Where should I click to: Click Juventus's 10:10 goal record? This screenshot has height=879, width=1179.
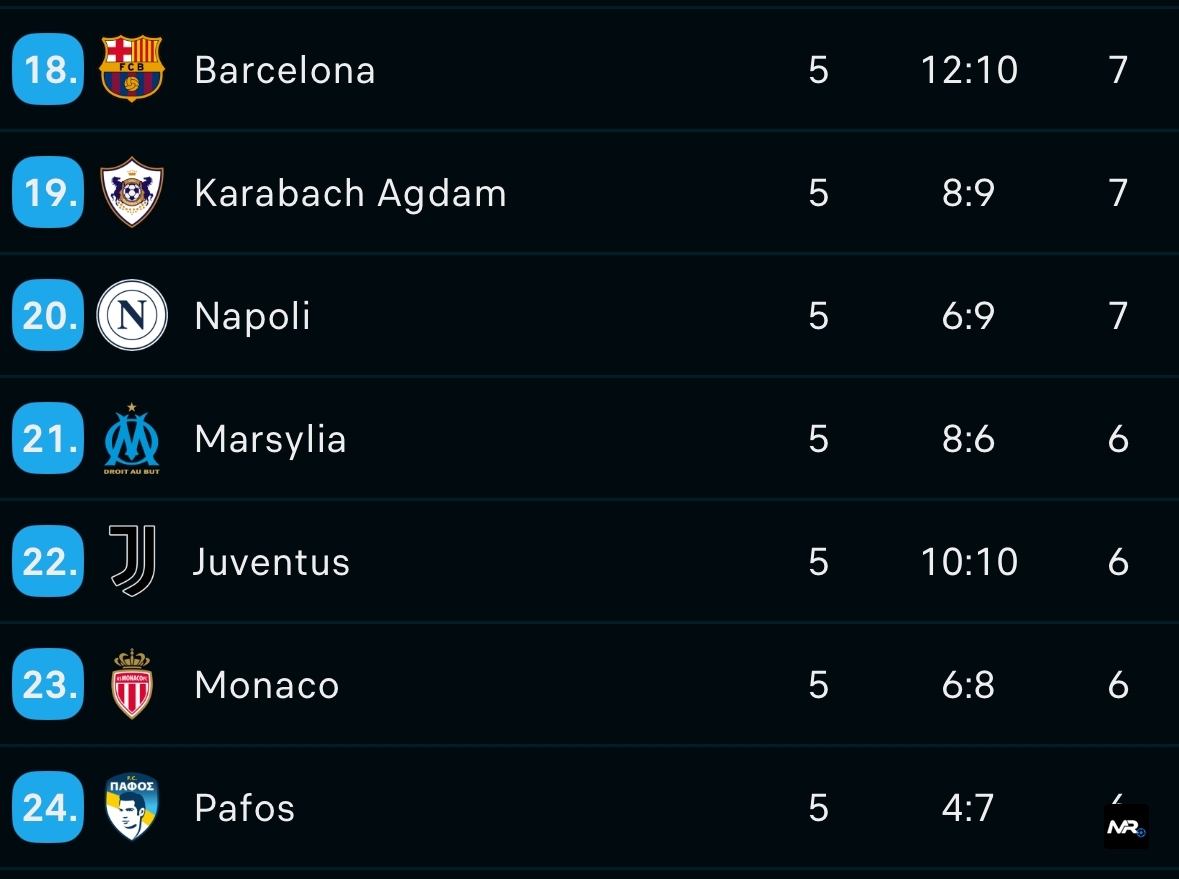point(969,562)
